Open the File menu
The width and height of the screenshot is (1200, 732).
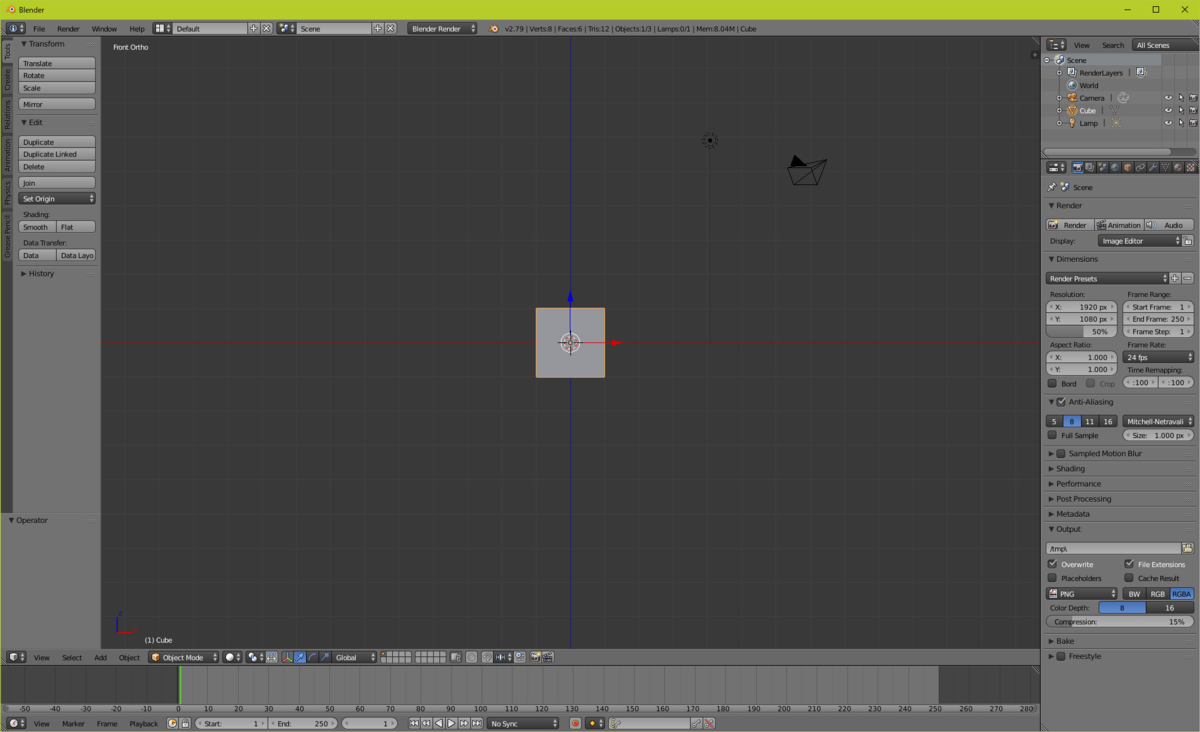coord(39,29)
